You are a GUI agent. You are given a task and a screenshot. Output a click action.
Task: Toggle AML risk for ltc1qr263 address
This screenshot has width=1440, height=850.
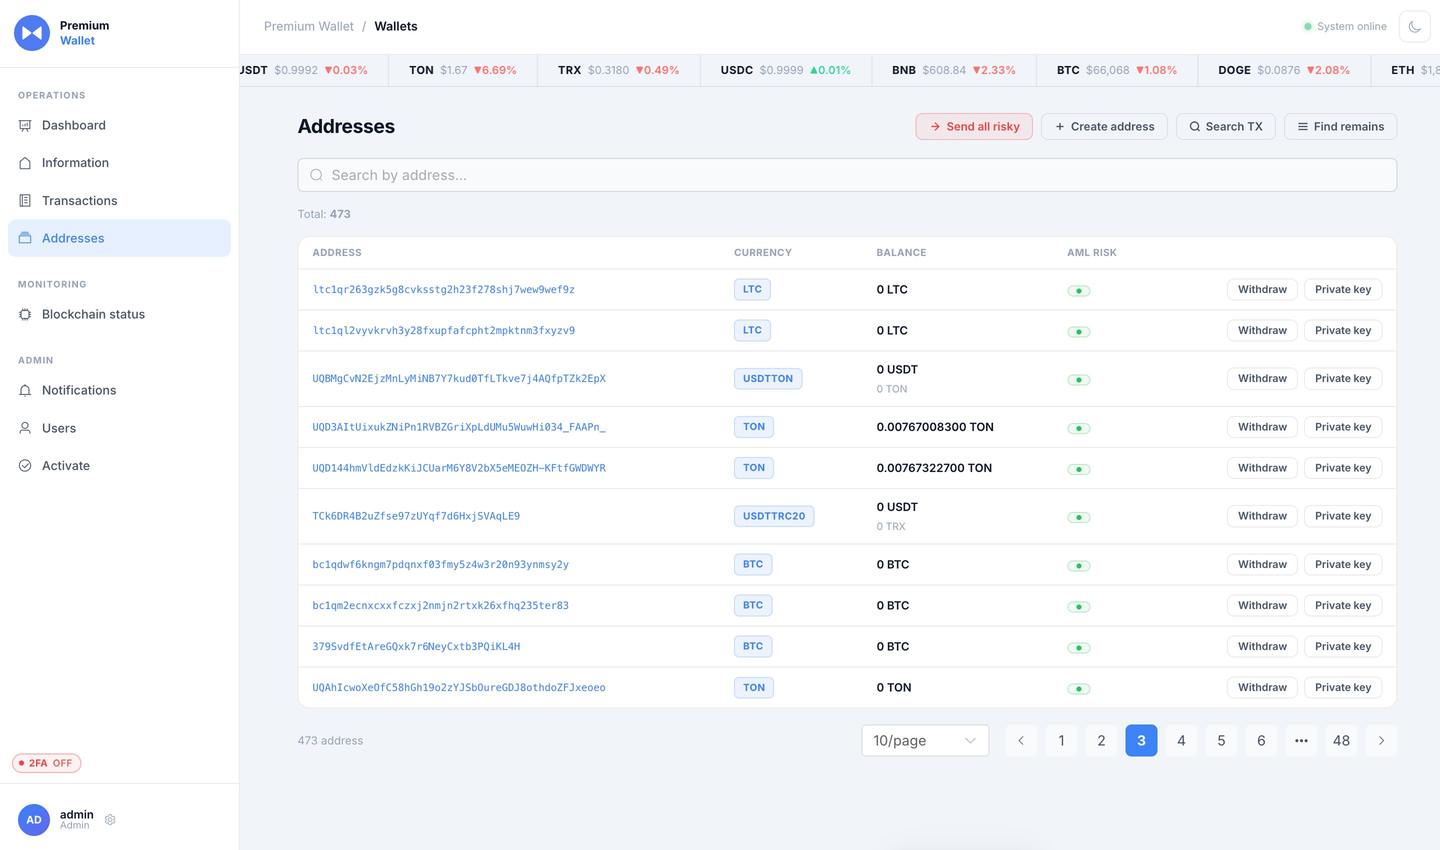(x=1079, y=291)
